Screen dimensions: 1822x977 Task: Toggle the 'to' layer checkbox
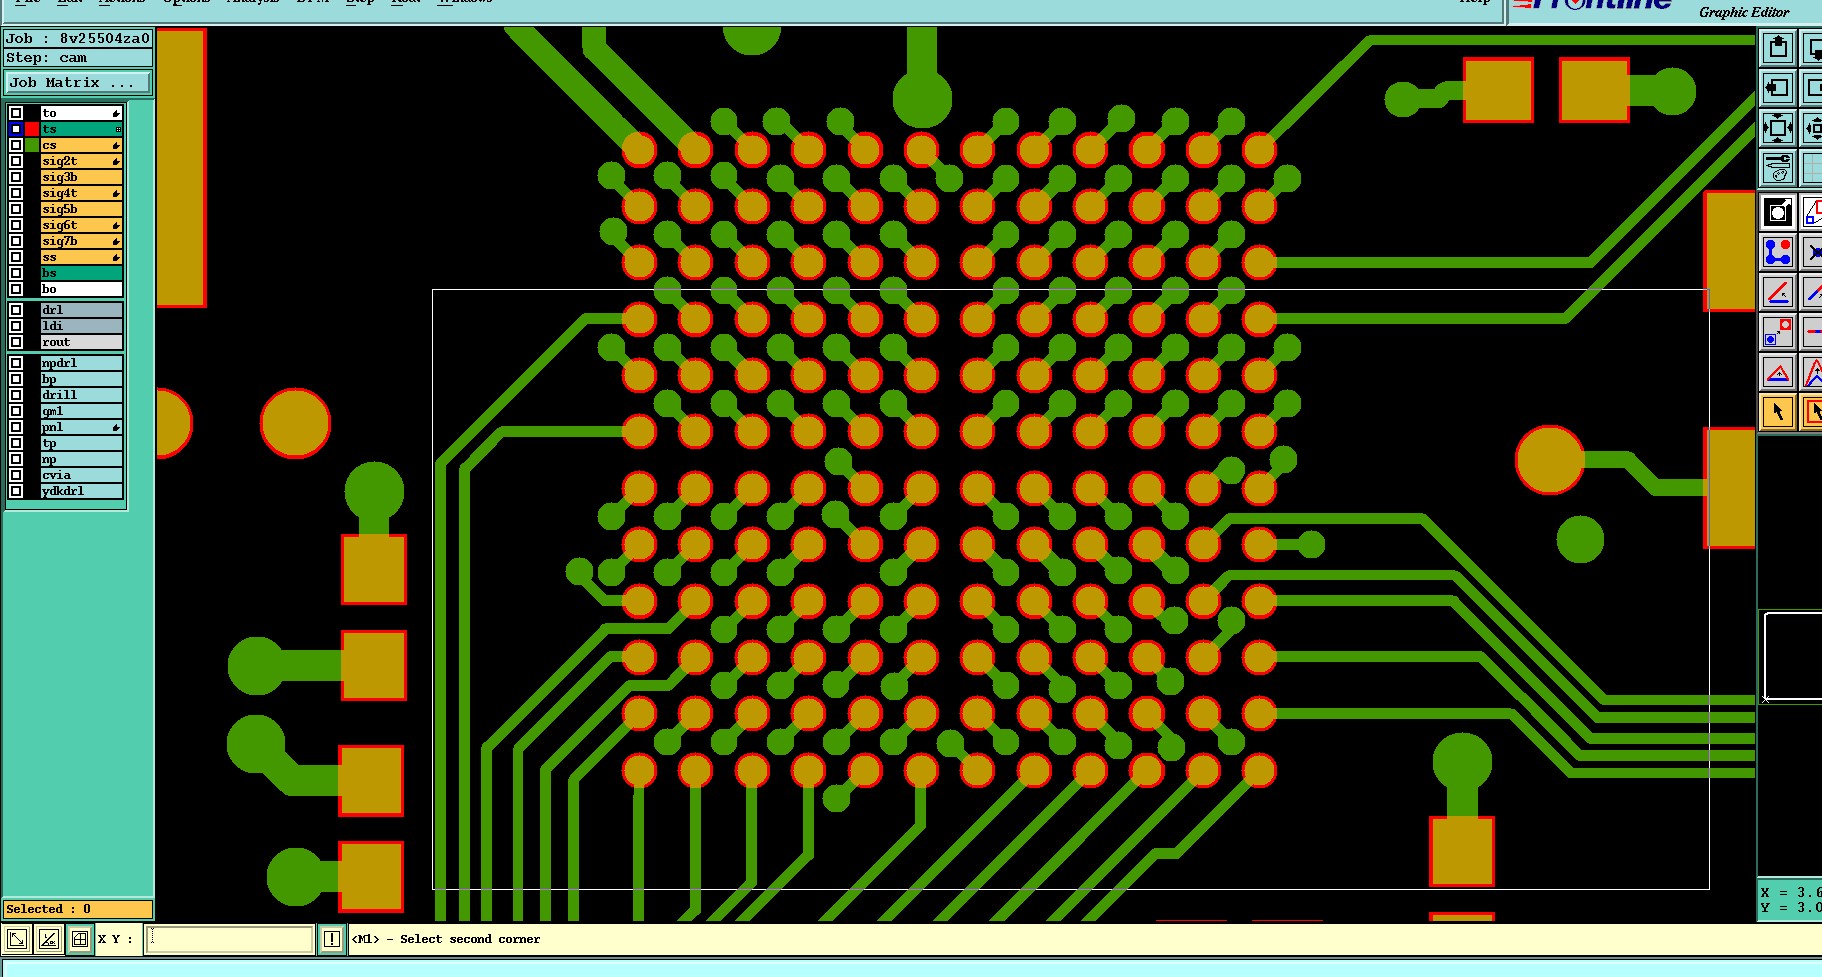coord(16,113)
